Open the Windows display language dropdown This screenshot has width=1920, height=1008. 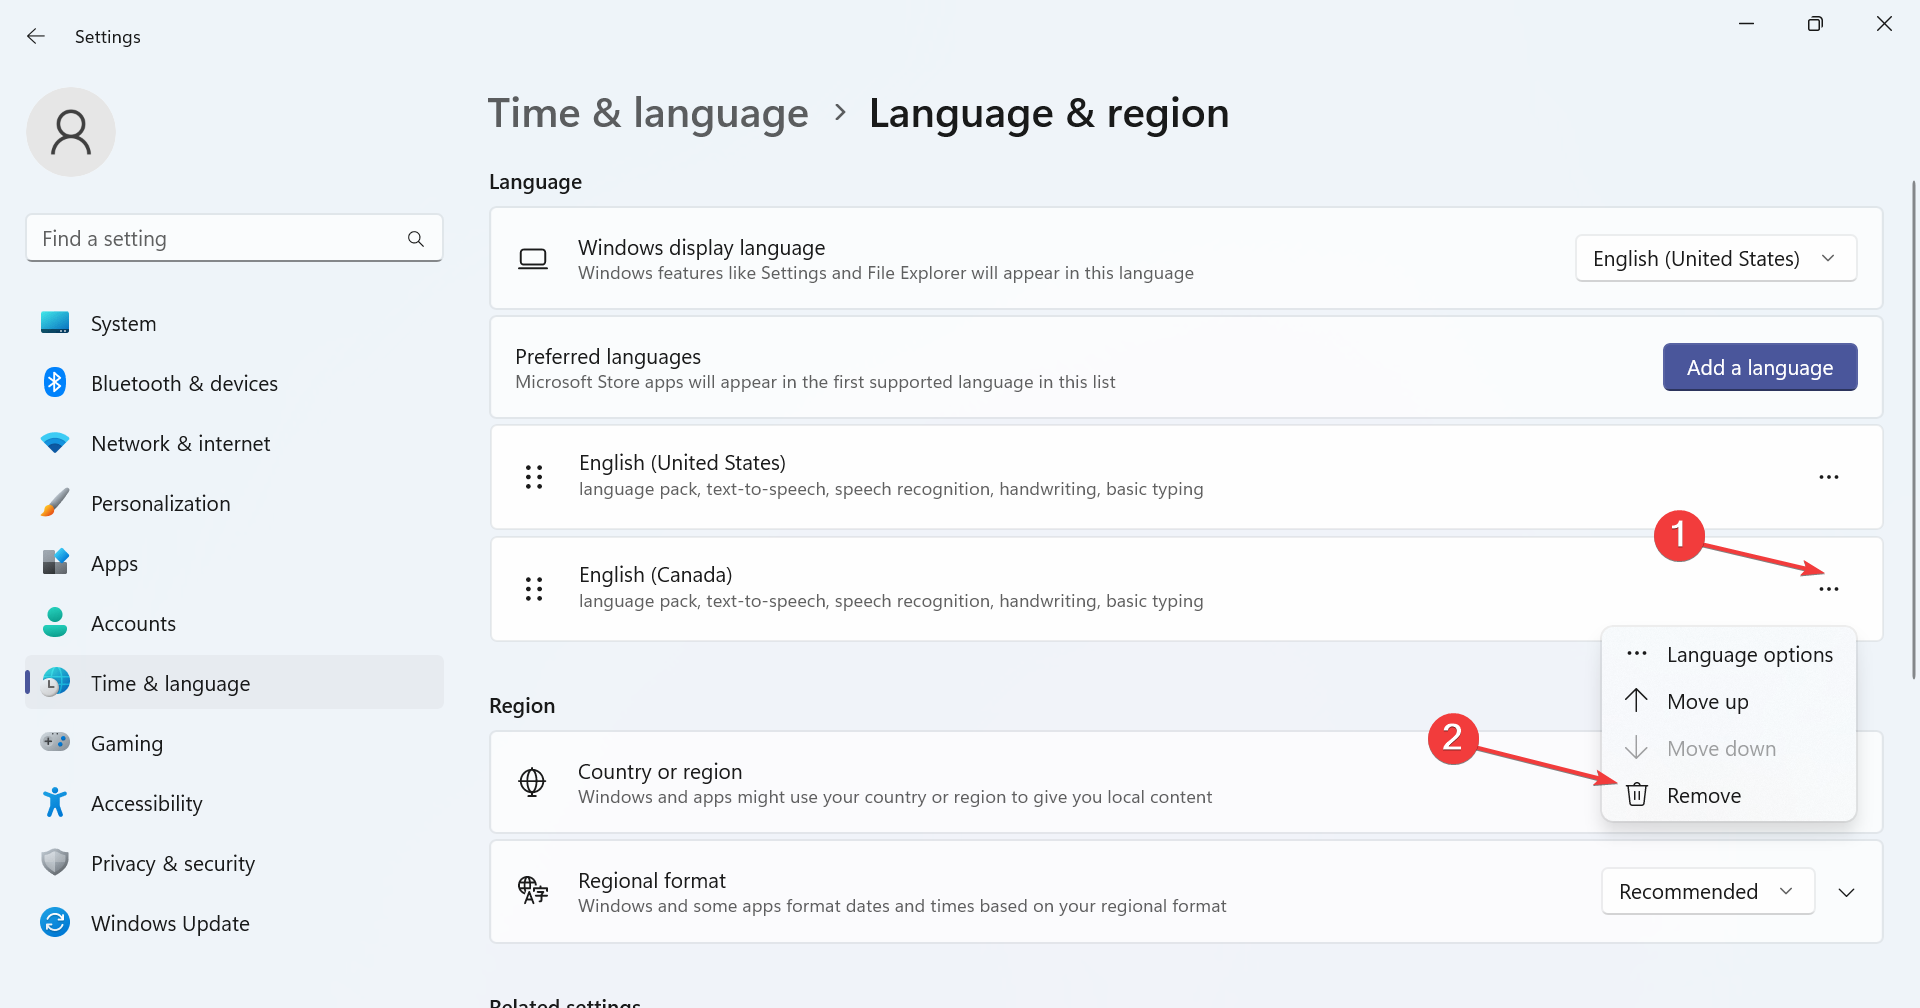[1716, 259]
